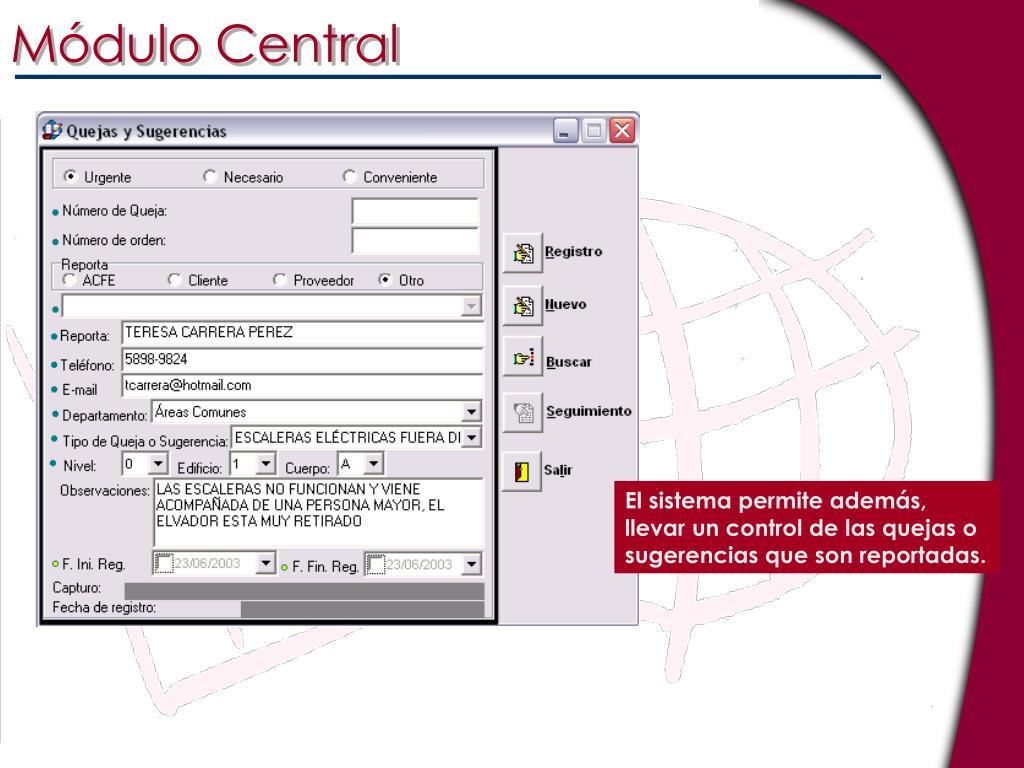Select the Conveniente priority option
This screenshot has width=1024, height=768.
(x=349, y=176)
